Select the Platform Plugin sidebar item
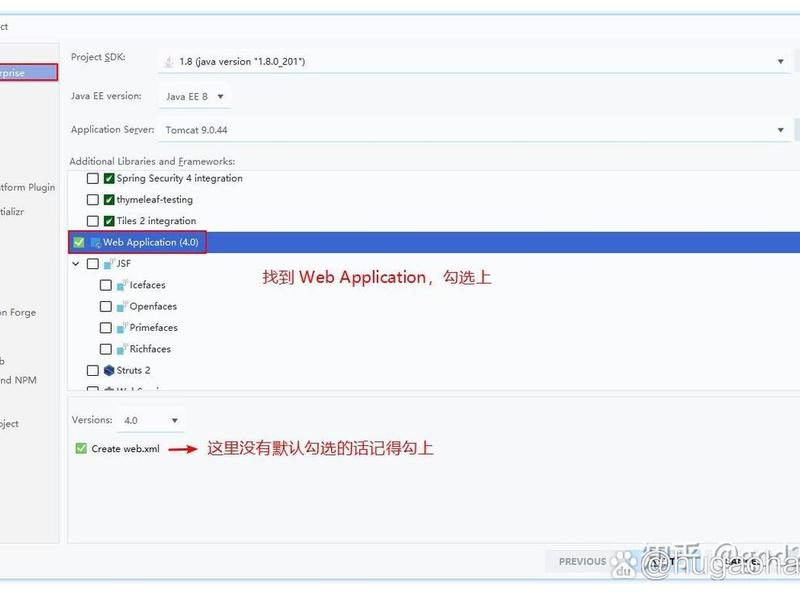This screenshot has width=800, height=600. (x=28, y=187)
